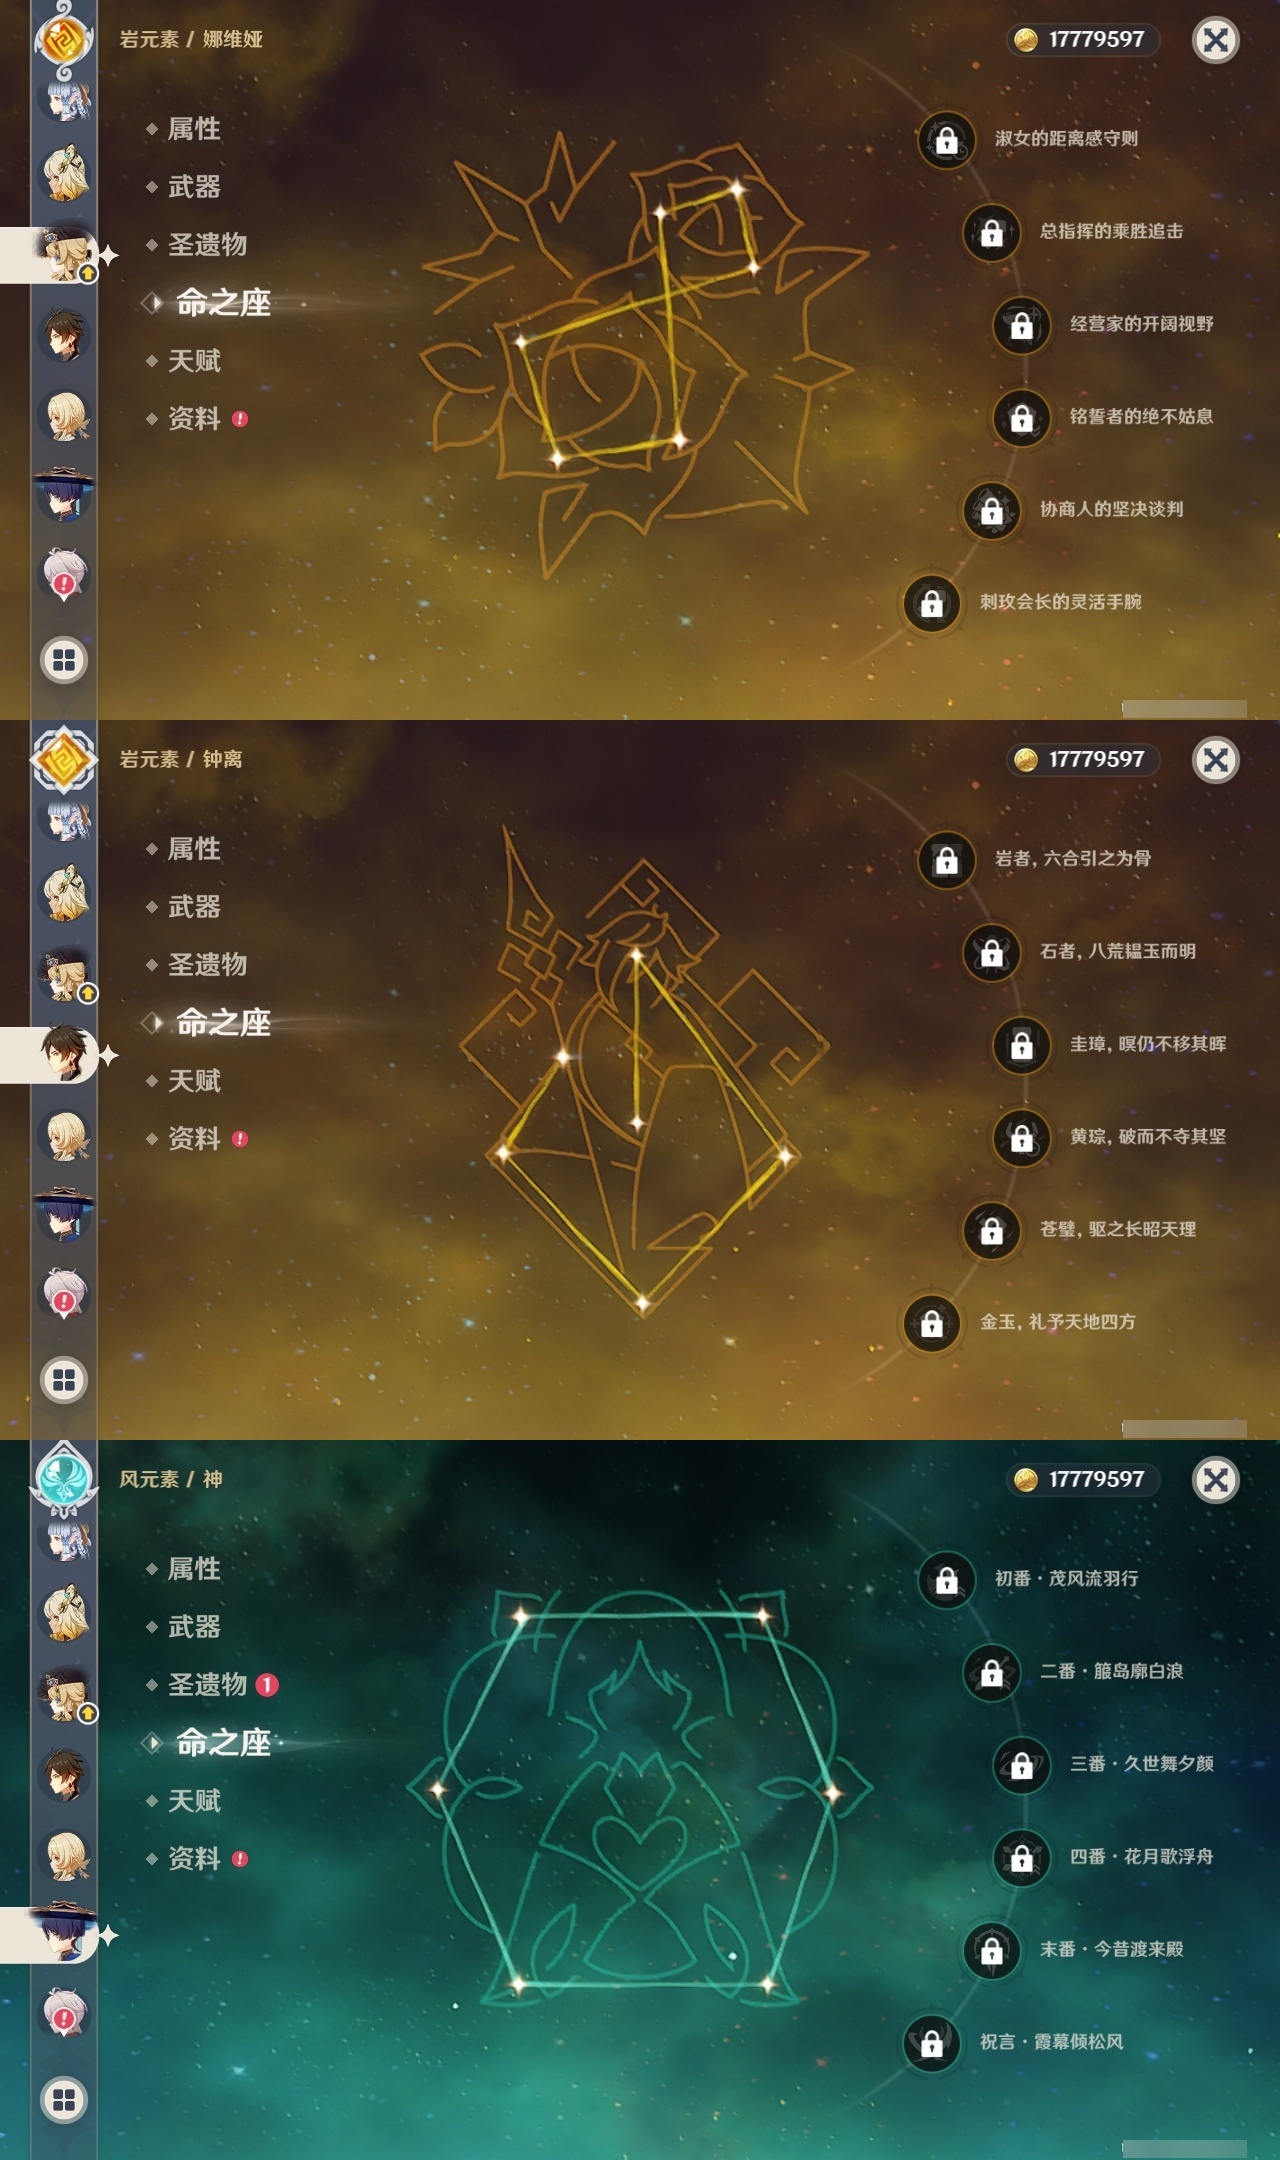Screen dimensions: 1280x2160
Task: Select the lock icon for 初番·茂风流羽行
Action: 946,1579
